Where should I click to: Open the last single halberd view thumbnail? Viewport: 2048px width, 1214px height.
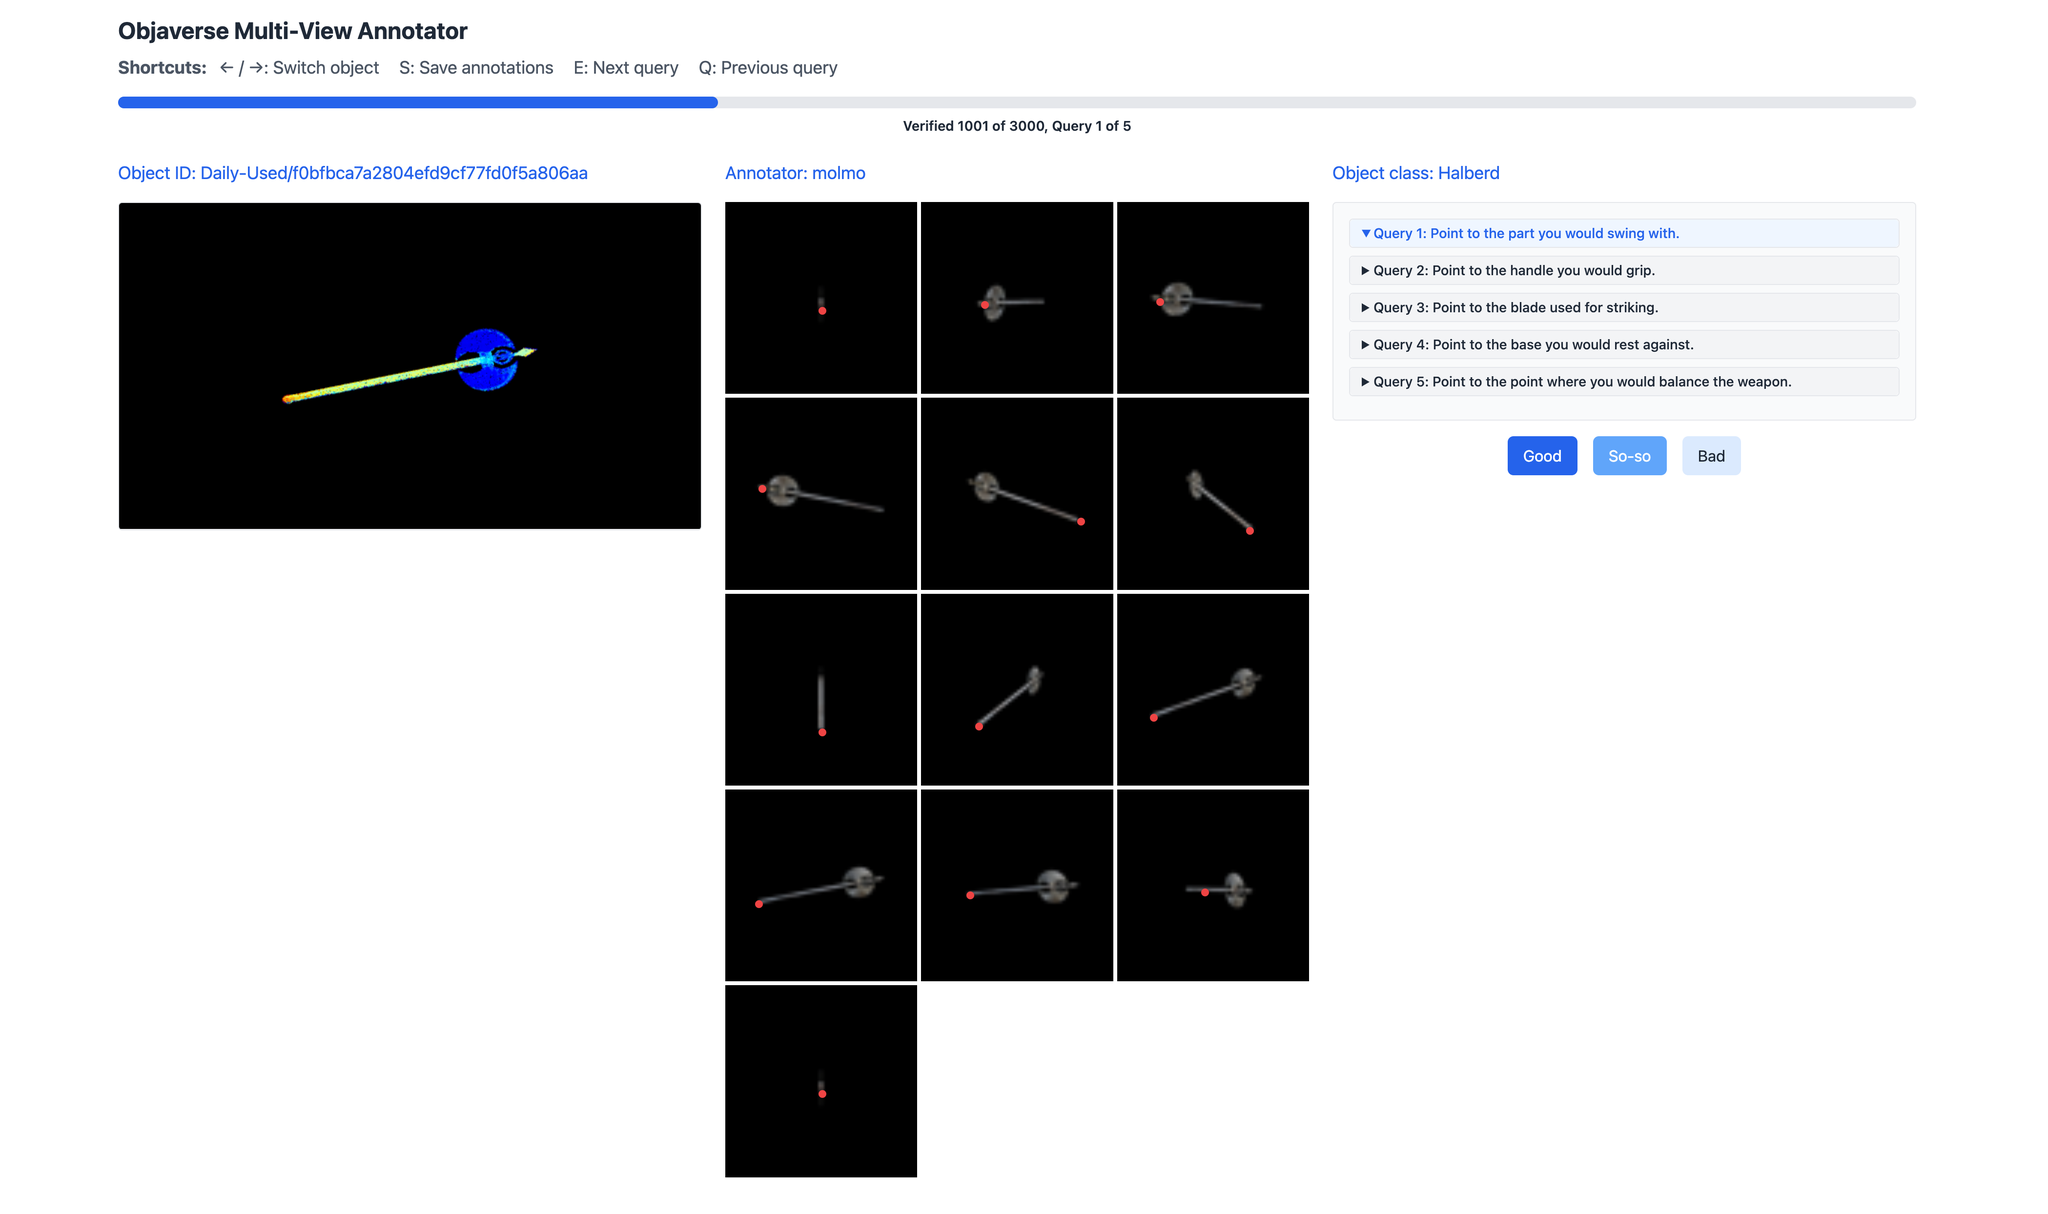[821, 1081]
